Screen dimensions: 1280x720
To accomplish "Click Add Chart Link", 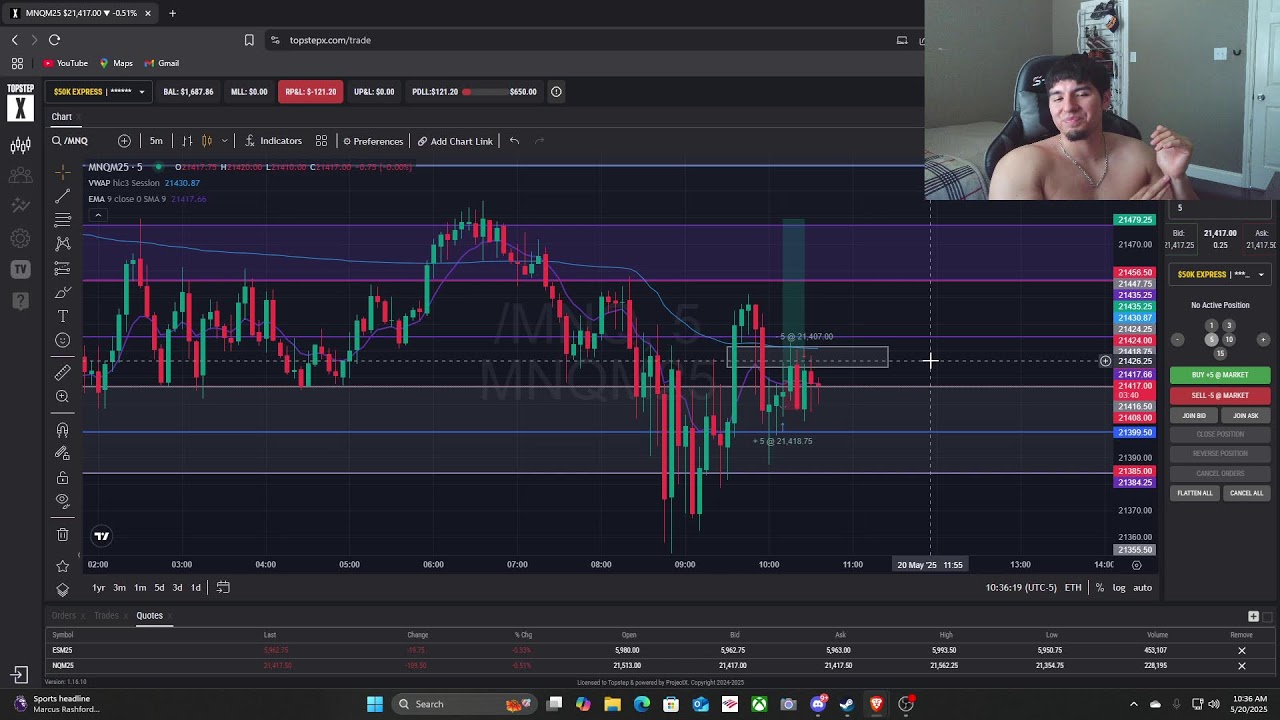I will pos(455,141).
